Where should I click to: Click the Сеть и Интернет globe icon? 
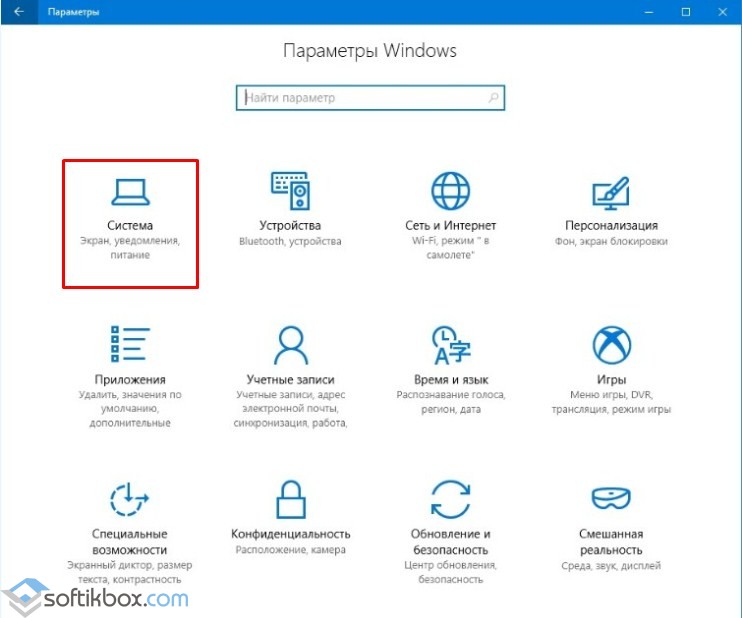pos(450,191)
